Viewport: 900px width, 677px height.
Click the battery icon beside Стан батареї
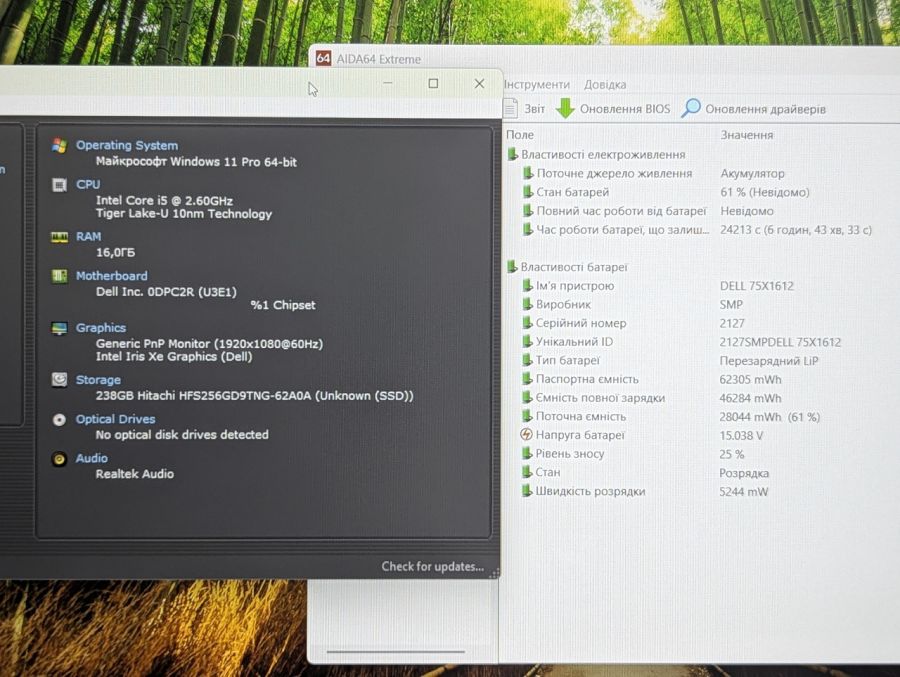click(x=528, y=192)
